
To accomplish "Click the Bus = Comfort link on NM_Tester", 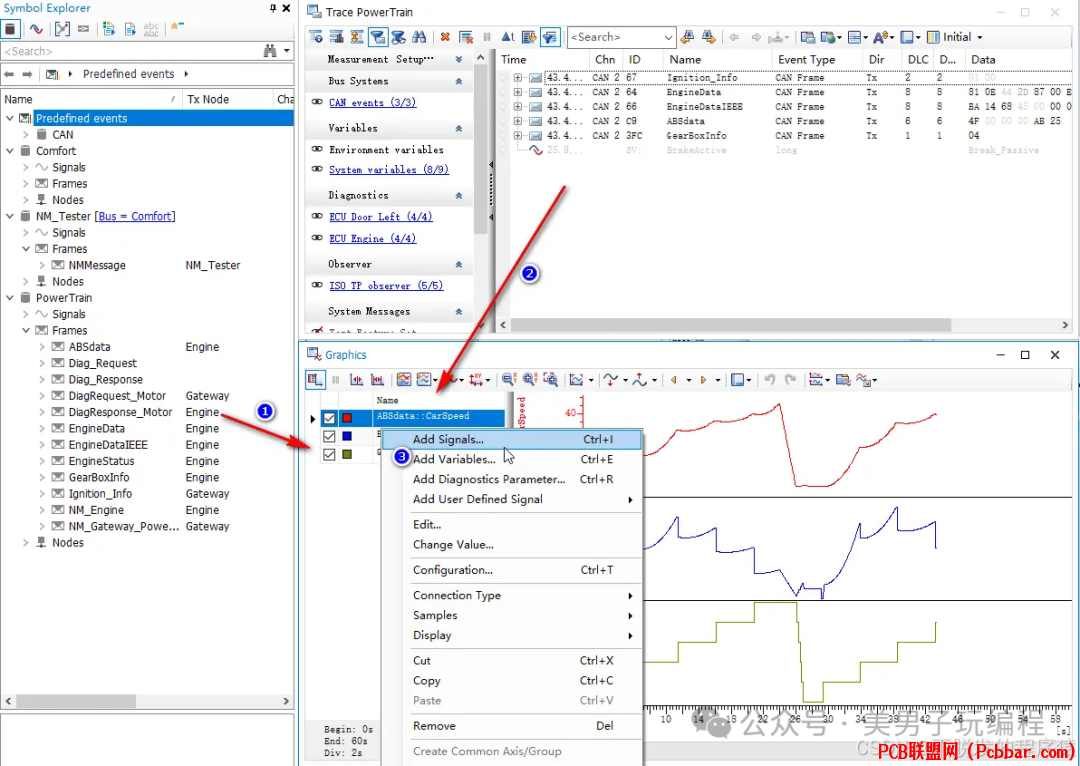I will click(135, 216).
